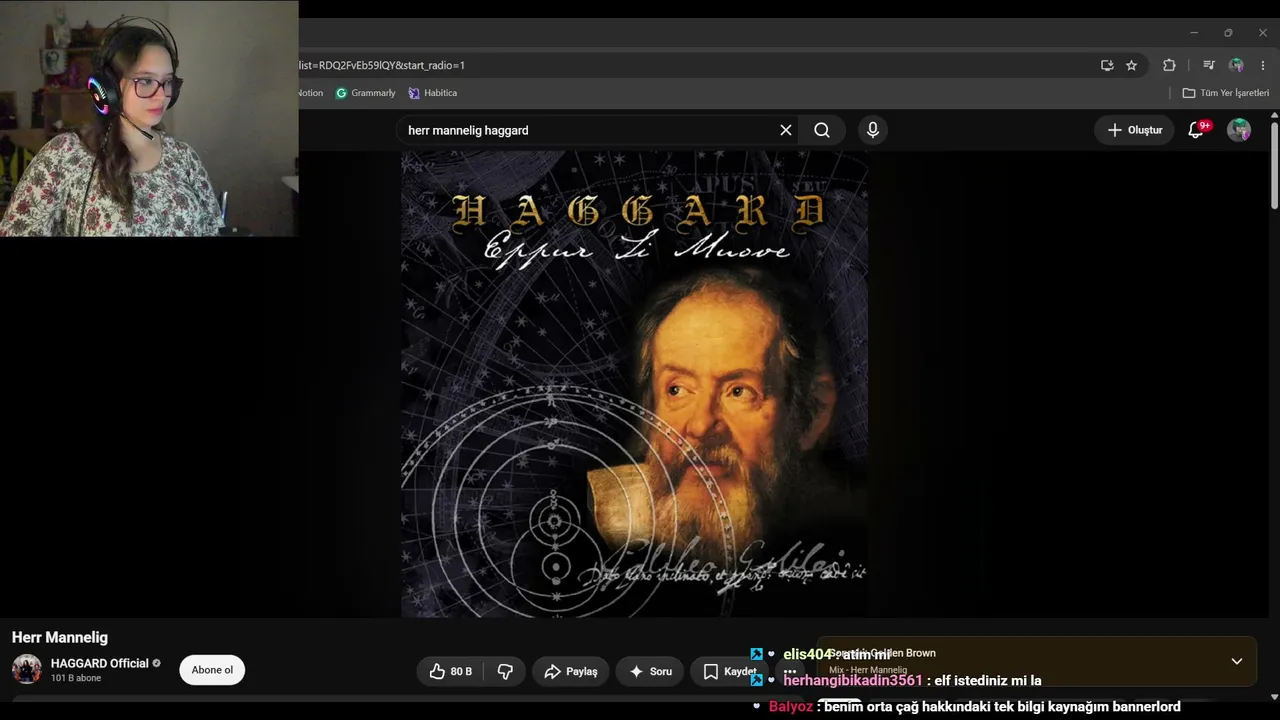Share the video using Paylaş
The width and height of the screenshot is (1280, 720).
(571, 672)
